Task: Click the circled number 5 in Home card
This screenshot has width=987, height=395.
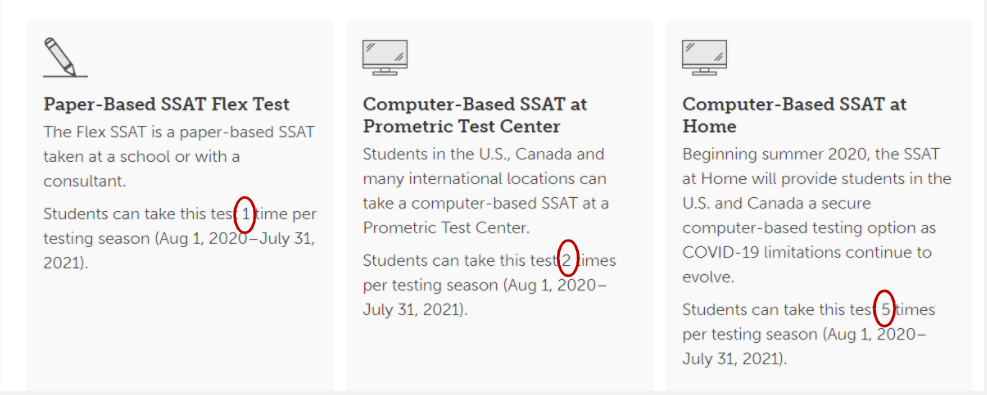Action: pos(884,308)
